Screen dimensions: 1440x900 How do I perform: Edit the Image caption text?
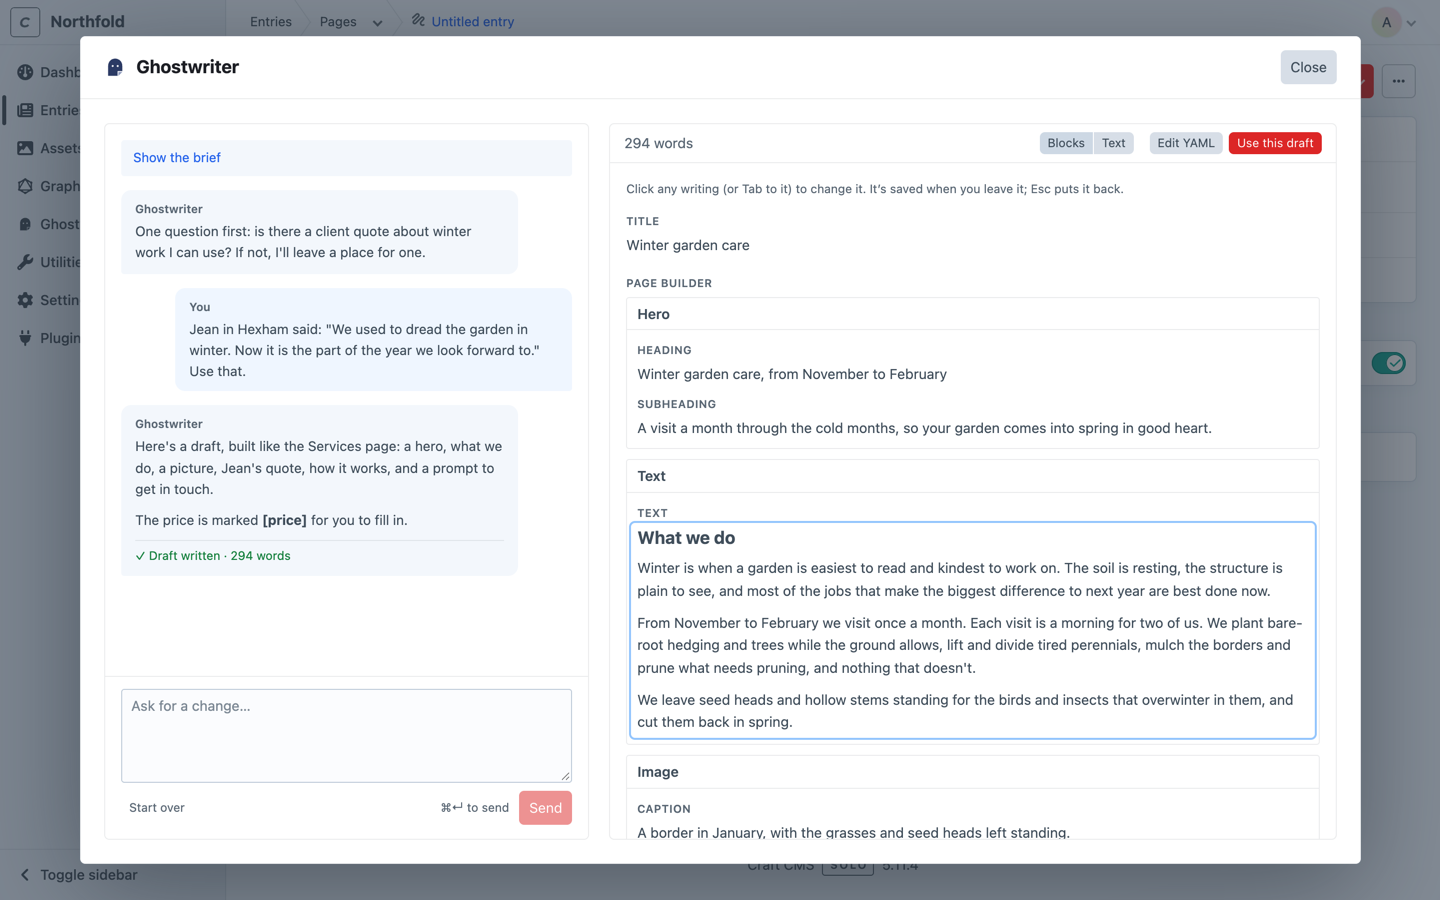pos(853,832)
